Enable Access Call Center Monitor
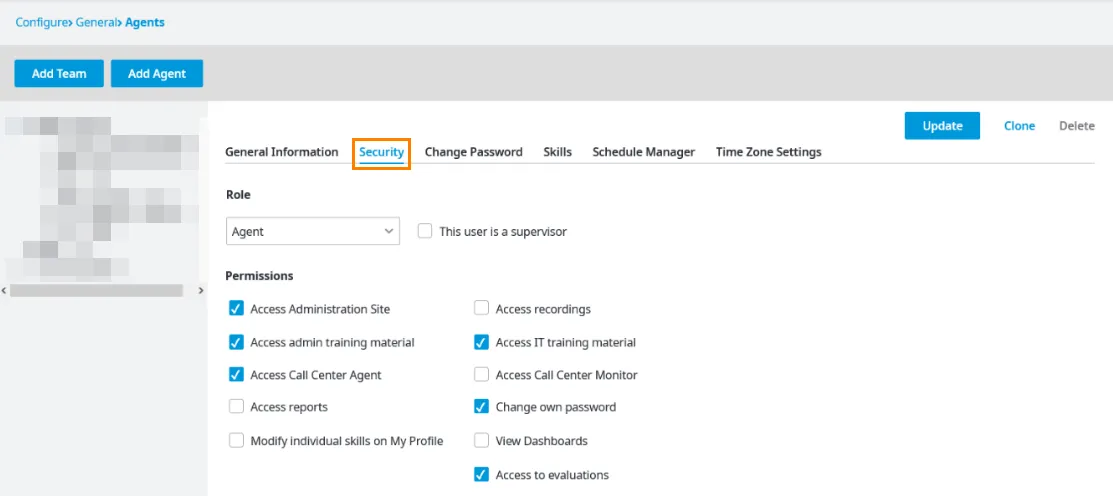1113x496 pixels. pyautogui.click(x=482, y=375)
